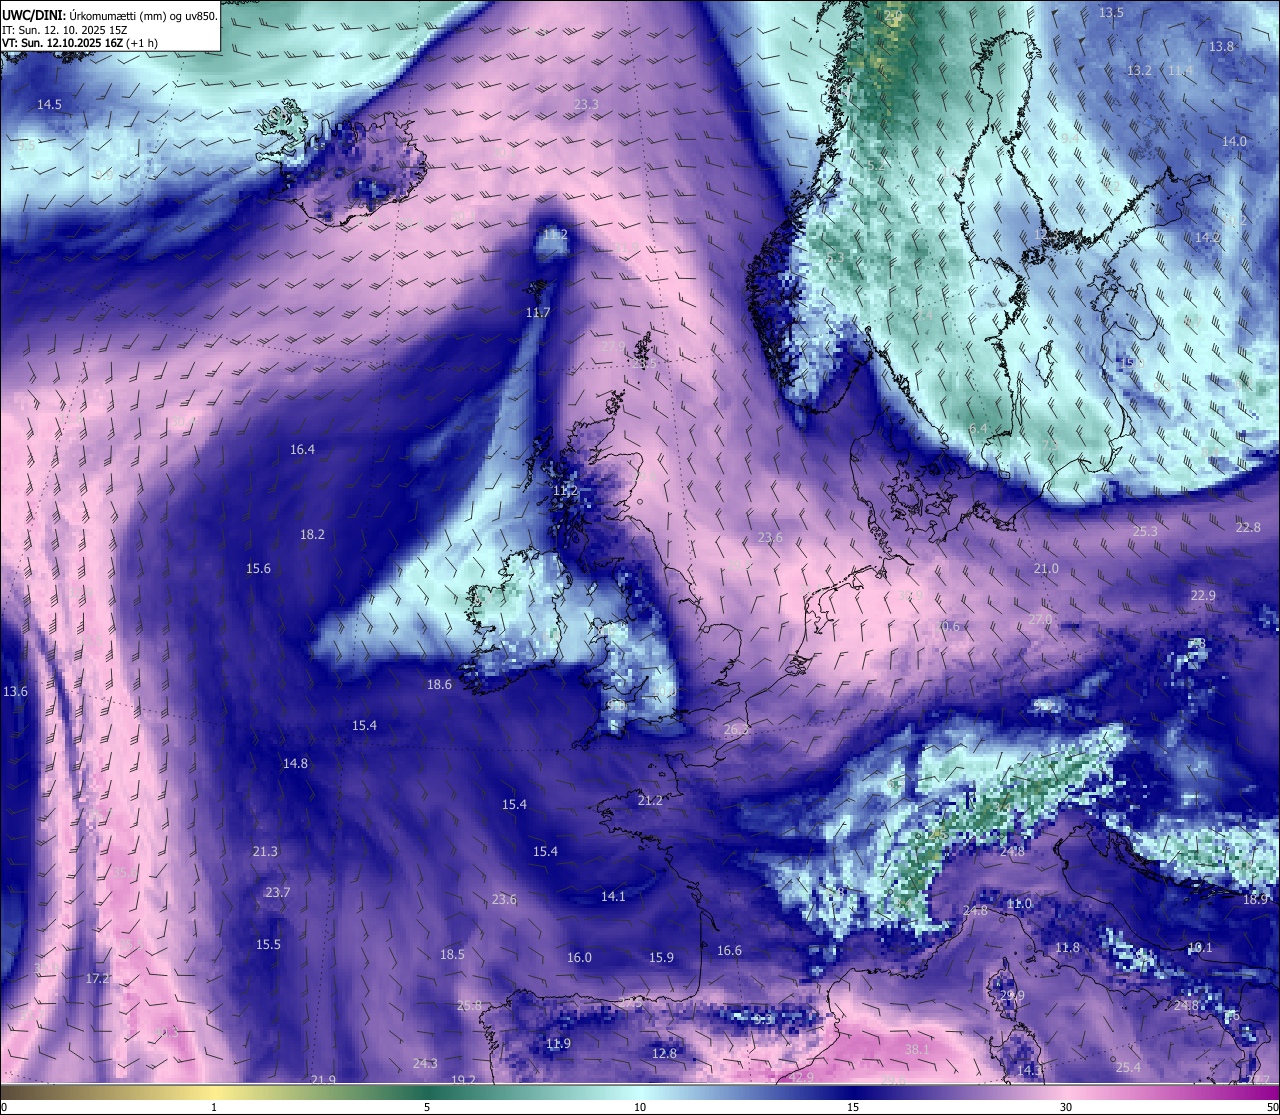Click the 14.2 value over the eastern Baltic

[1207, 238]
